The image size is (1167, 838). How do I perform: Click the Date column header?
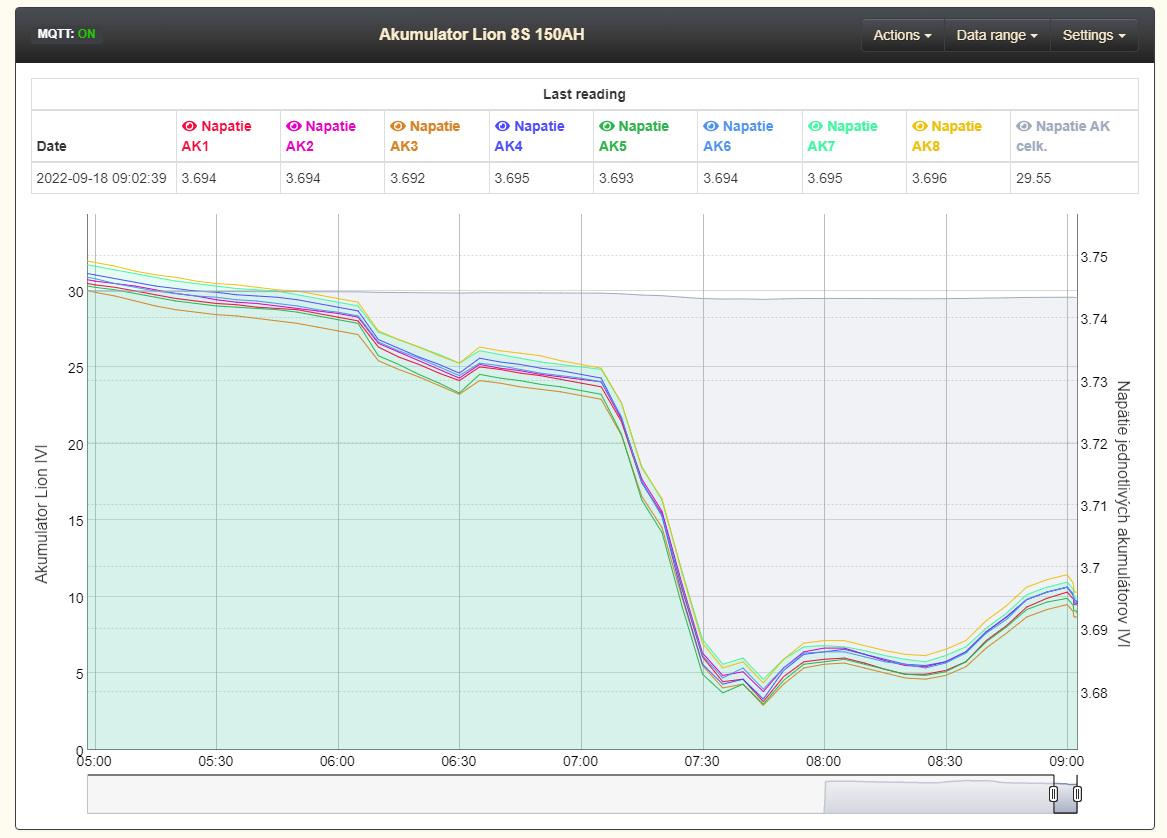(x=52, y=146)
